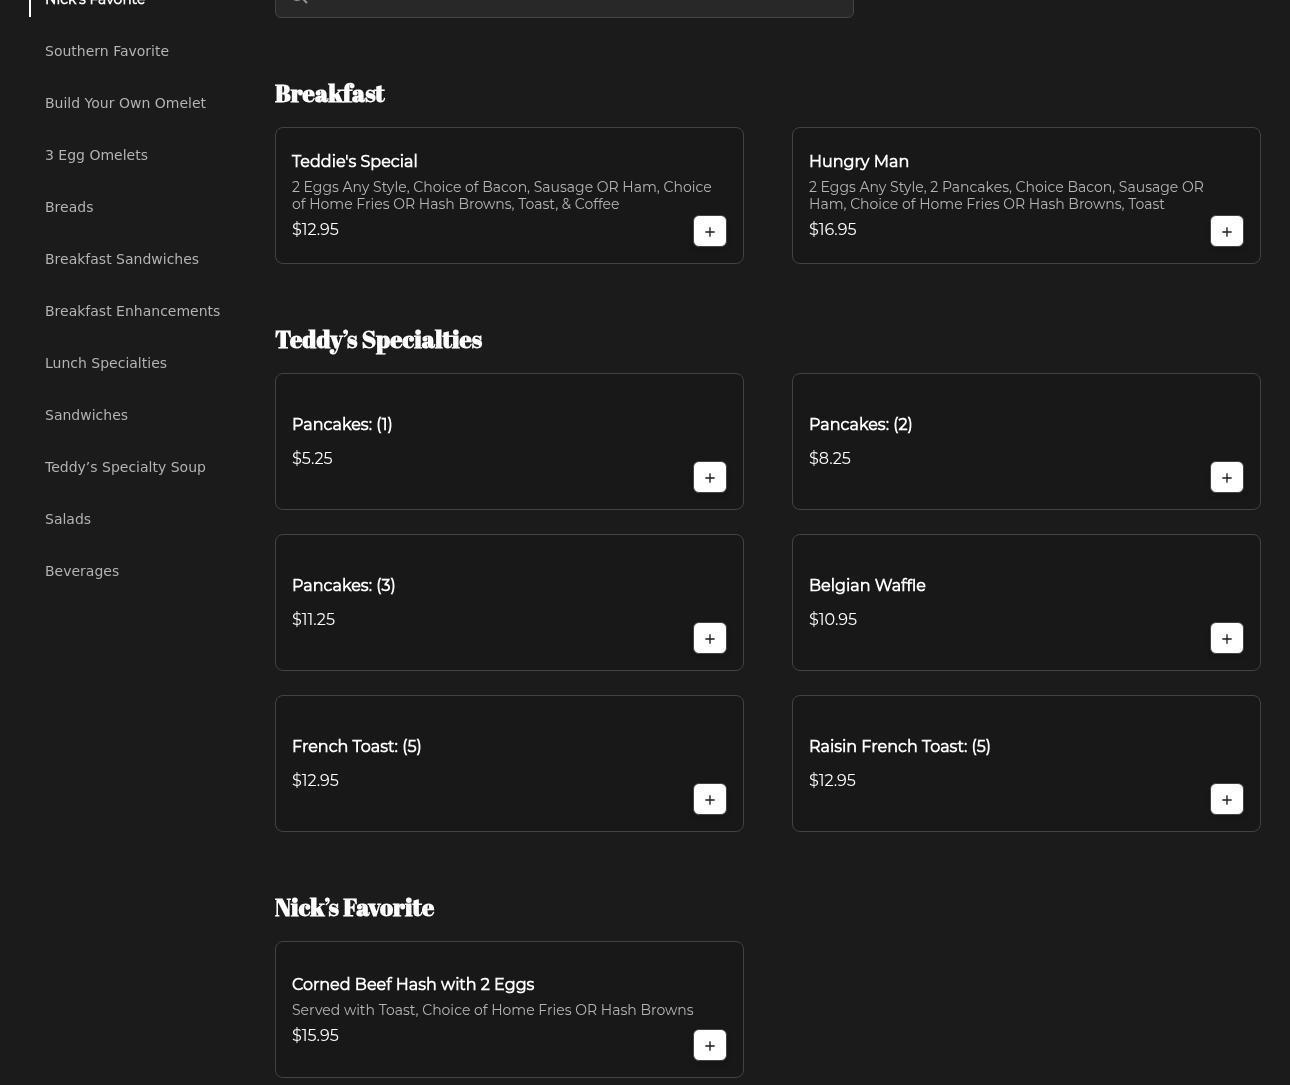Click the $16.95 Hungry Man price
The width and height of the screenshot is (1290, 1085).
(x=832, y=229)
